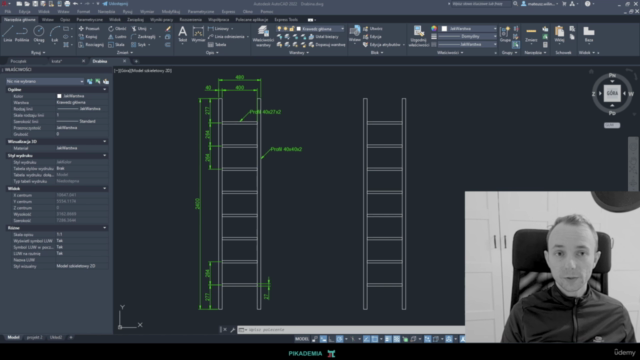Click the Linia odniesienia (leader) tool

[226, 37]
